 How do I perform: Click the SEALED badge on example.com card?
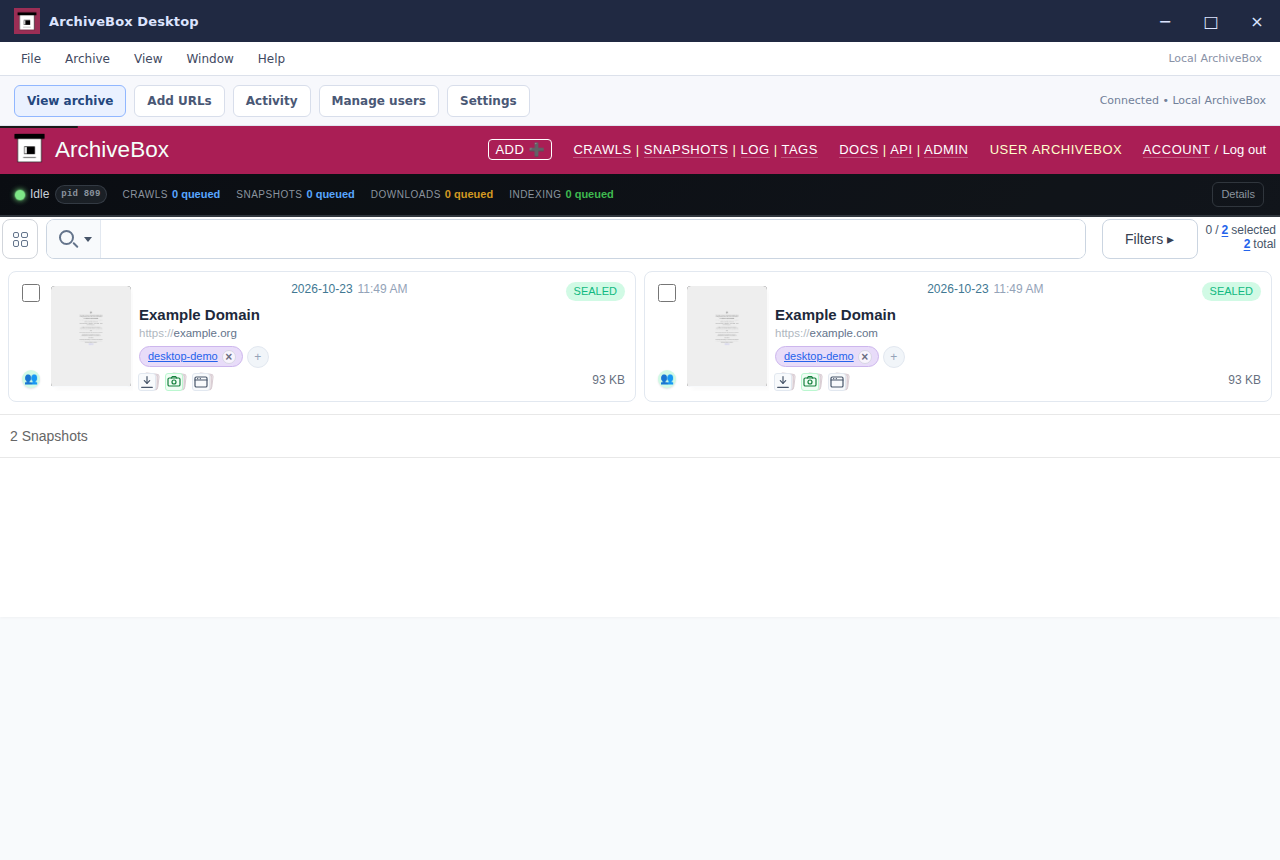(1231, 291)
